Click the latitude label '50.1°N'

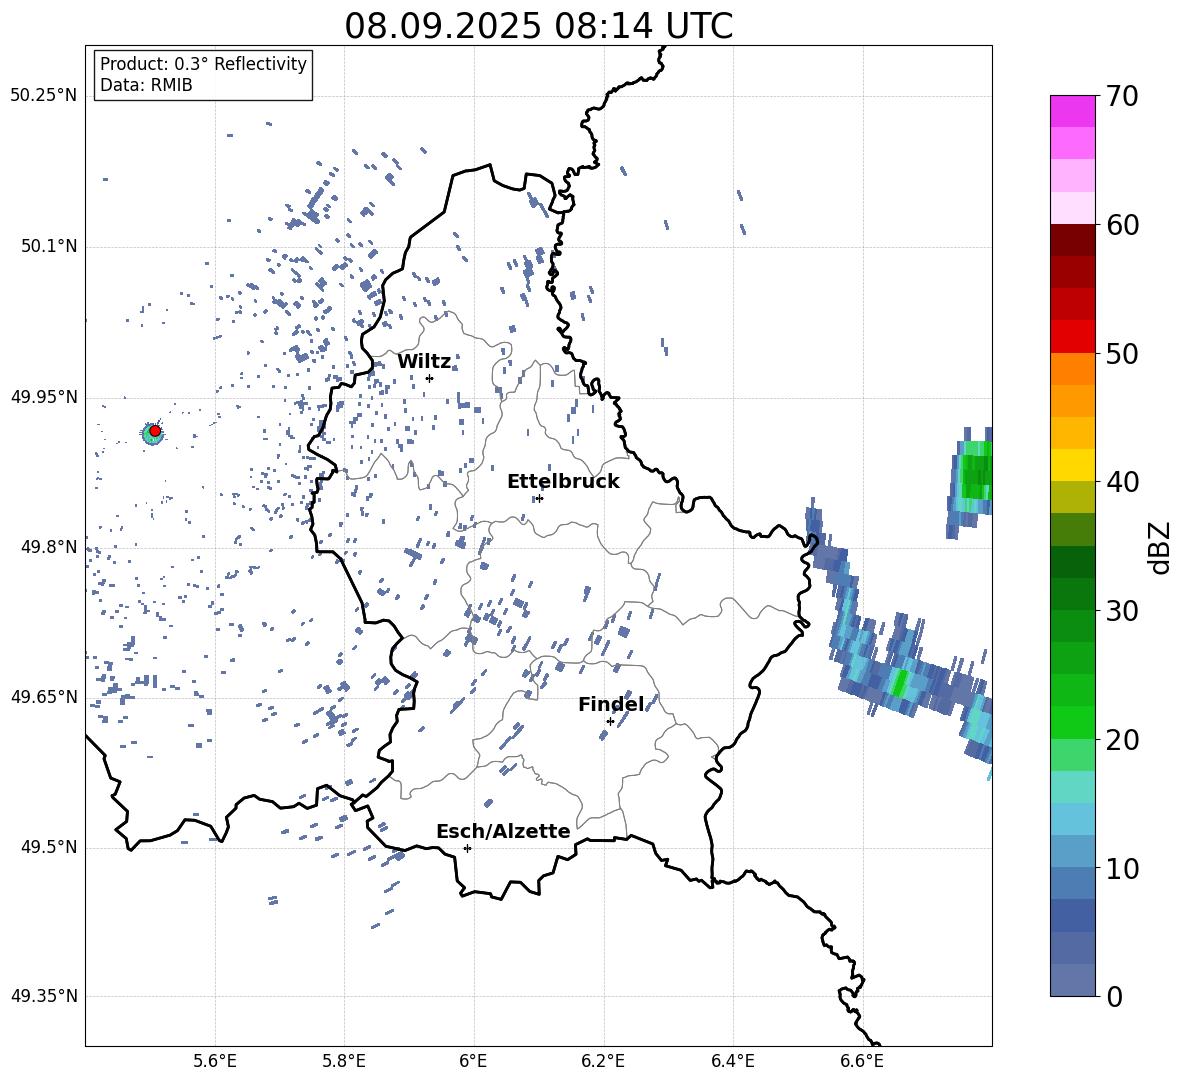tap(49, 247)
